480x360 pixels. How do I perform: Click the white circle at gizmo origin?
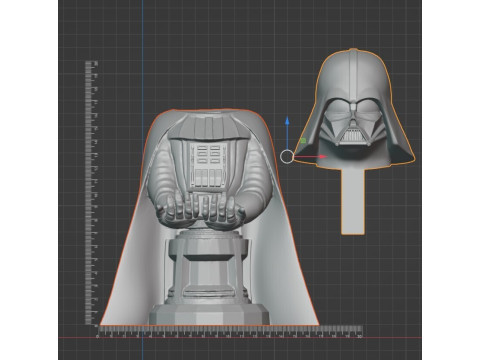(x=287, y=157)
